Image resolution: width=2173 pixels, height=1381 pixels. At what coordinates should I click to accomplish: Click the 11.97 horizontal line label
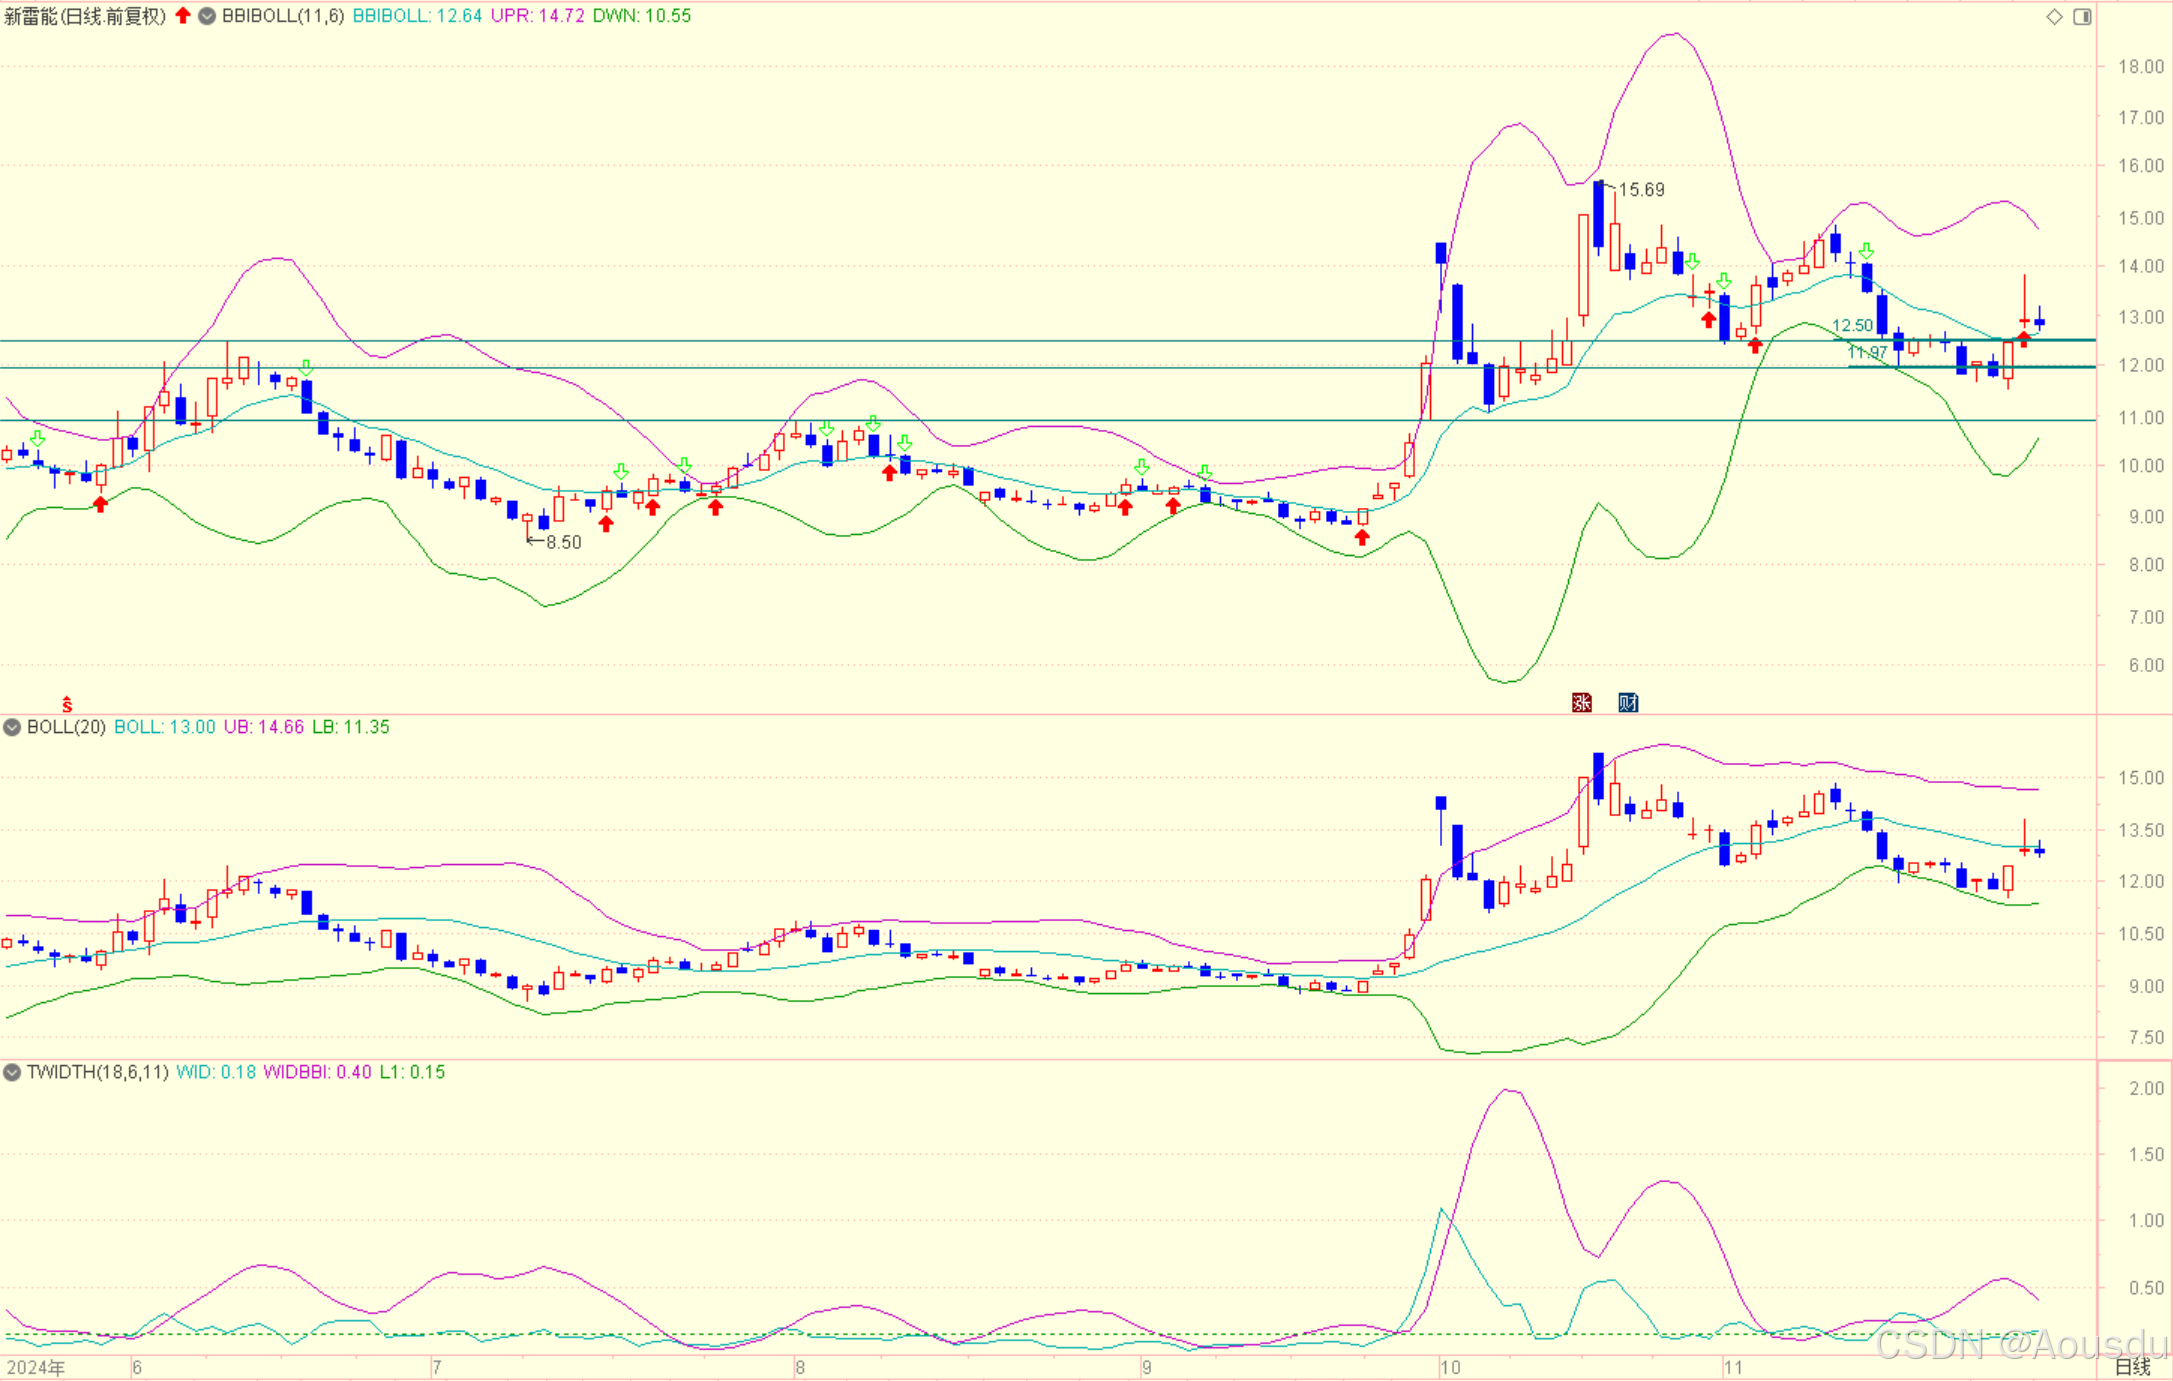(1866, 352)
